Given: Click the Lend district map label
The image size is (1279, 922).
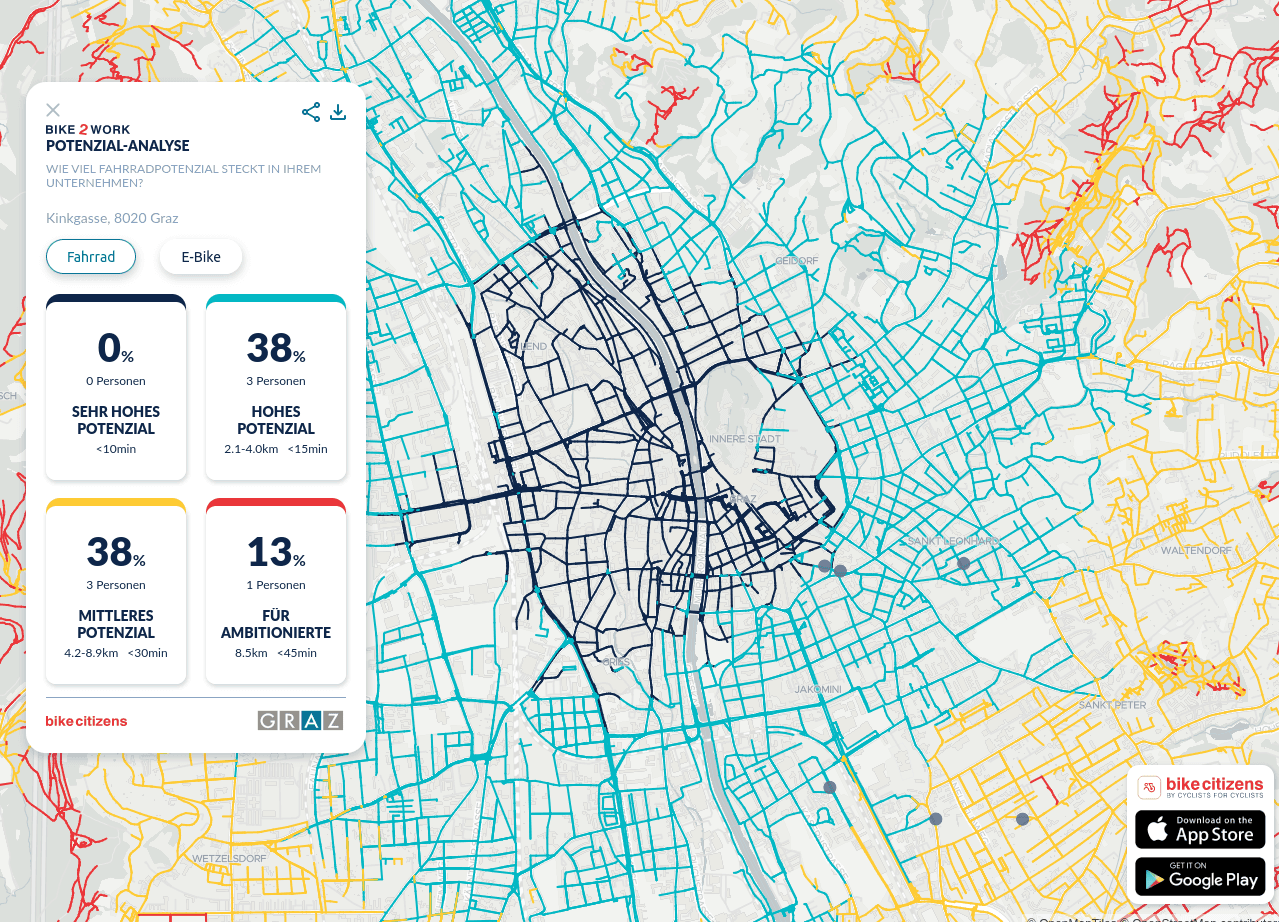Looking at the screenshot, I should [x=534, y=347].
